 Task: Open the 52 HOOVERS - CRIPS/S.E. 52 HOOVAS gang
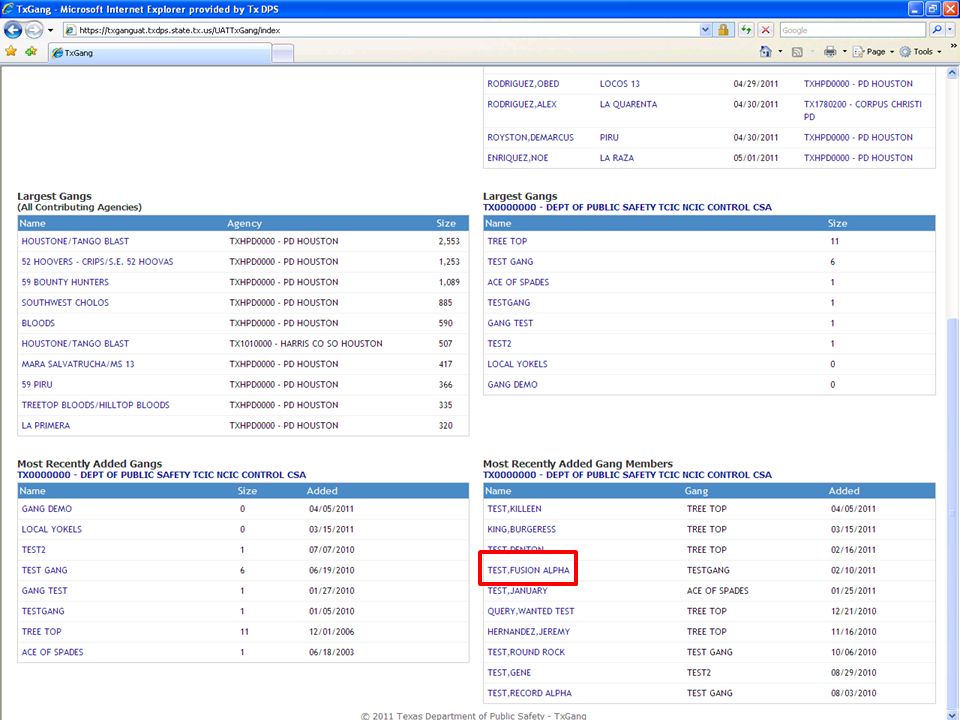point(97,261)
